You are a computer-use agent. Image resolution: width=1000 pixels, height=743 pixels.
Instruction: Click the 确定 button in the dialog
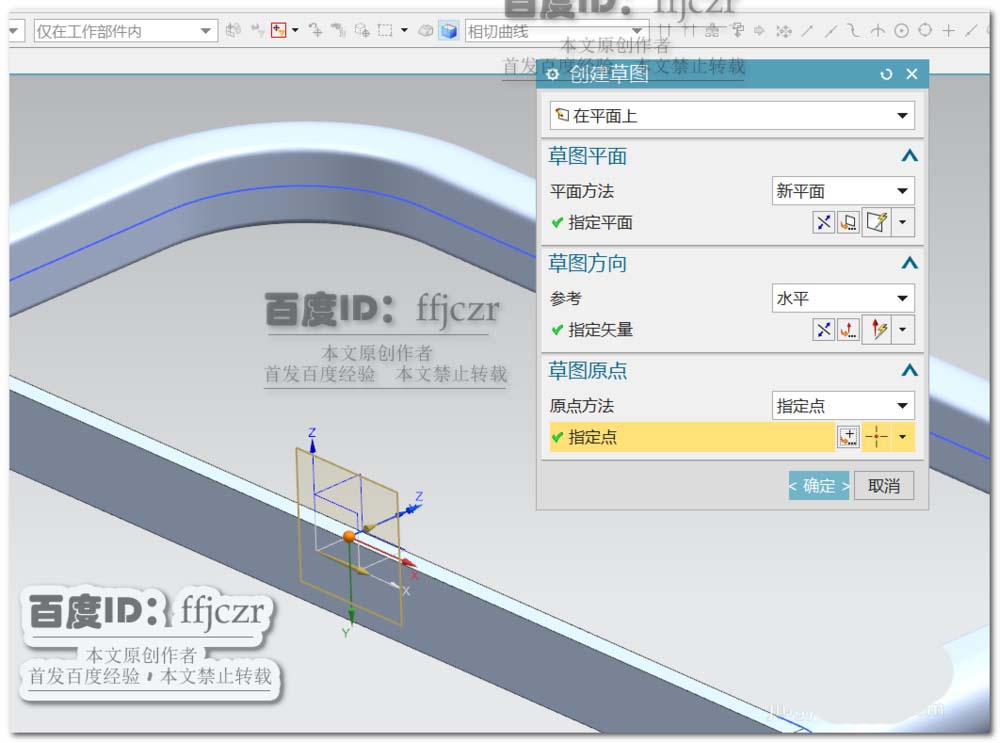pyautogui.click(x=819, y=485)
